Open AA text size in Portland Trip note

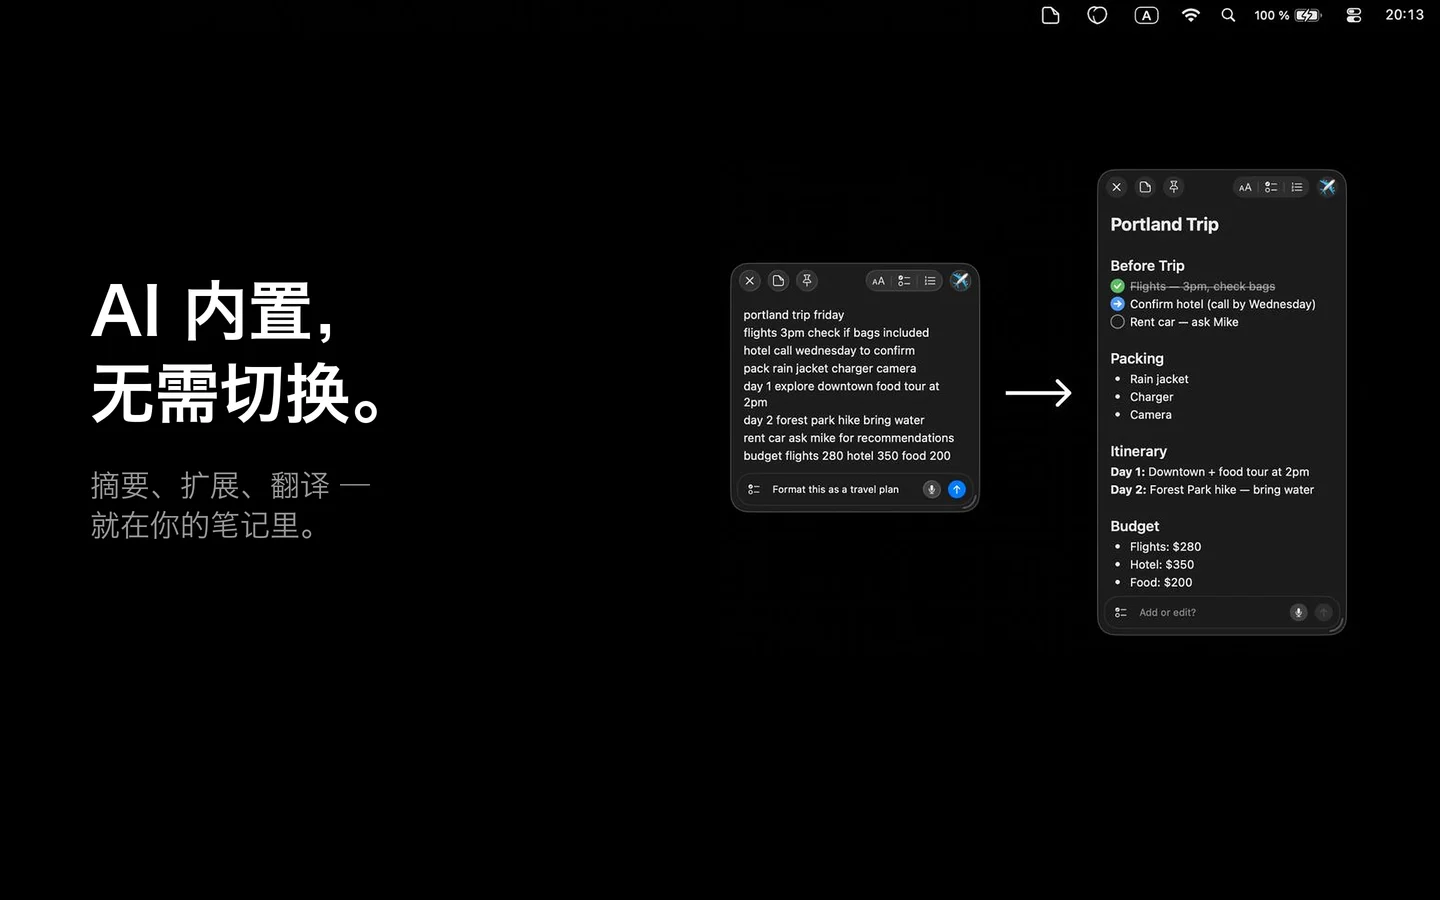point(1245,187)
